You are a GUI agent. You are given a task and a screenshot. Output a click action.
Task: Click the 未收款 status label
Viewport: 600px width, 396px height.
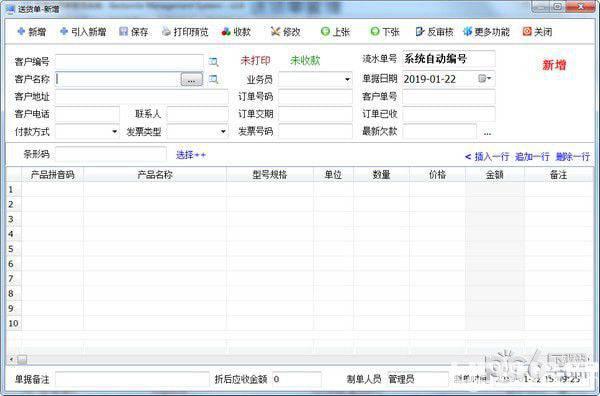point(305,60)
